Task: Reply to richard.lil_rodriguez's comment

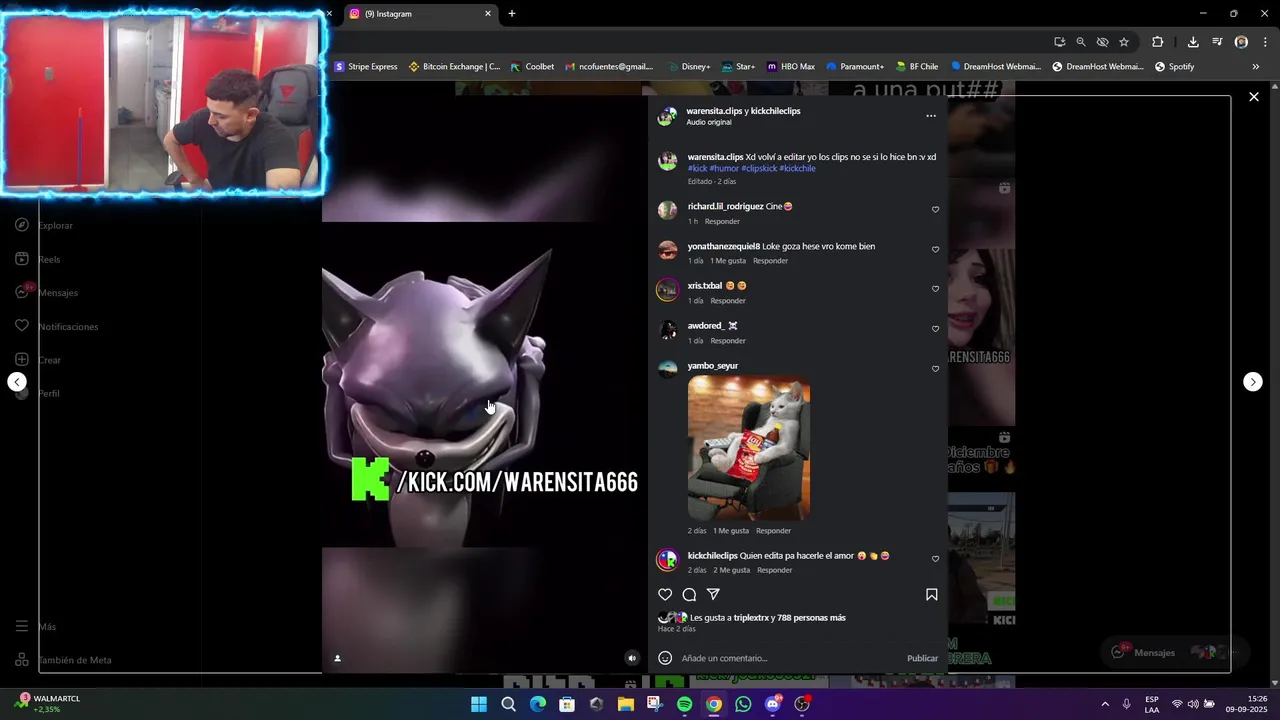Action: pos(722,221)
